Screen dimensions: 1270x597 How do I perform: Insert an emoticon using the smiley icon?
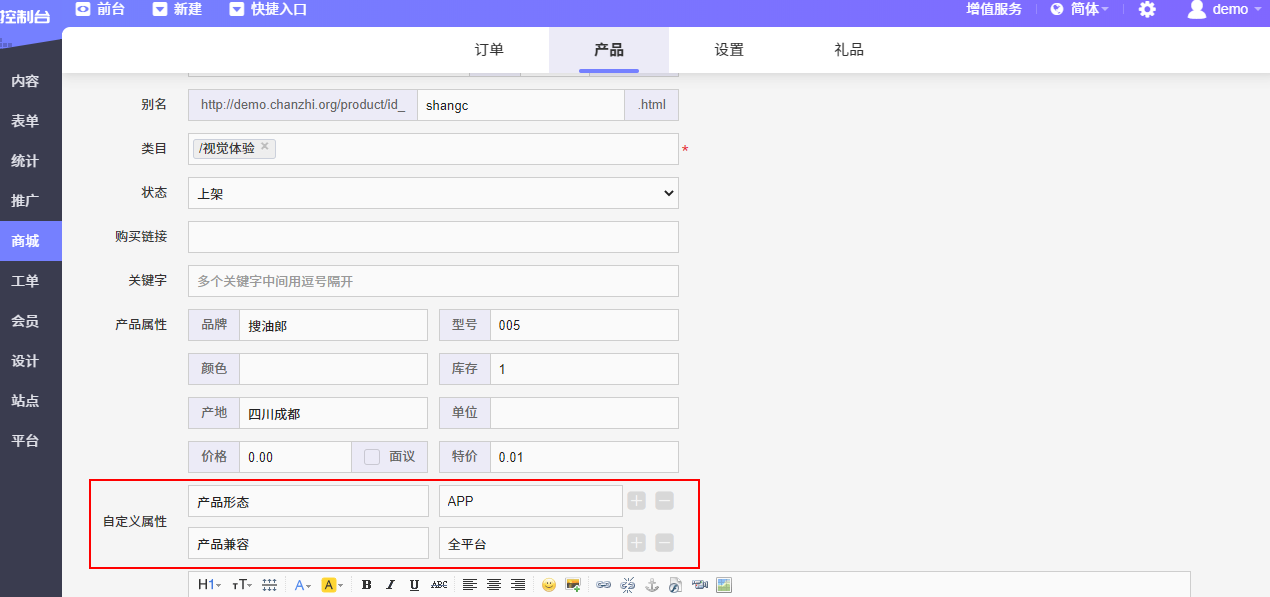tap(549, 585)
